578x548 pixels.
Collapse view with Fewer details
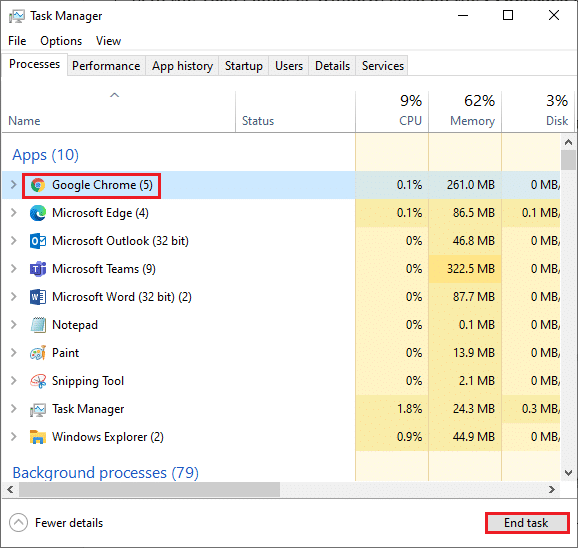click(56, 523)
